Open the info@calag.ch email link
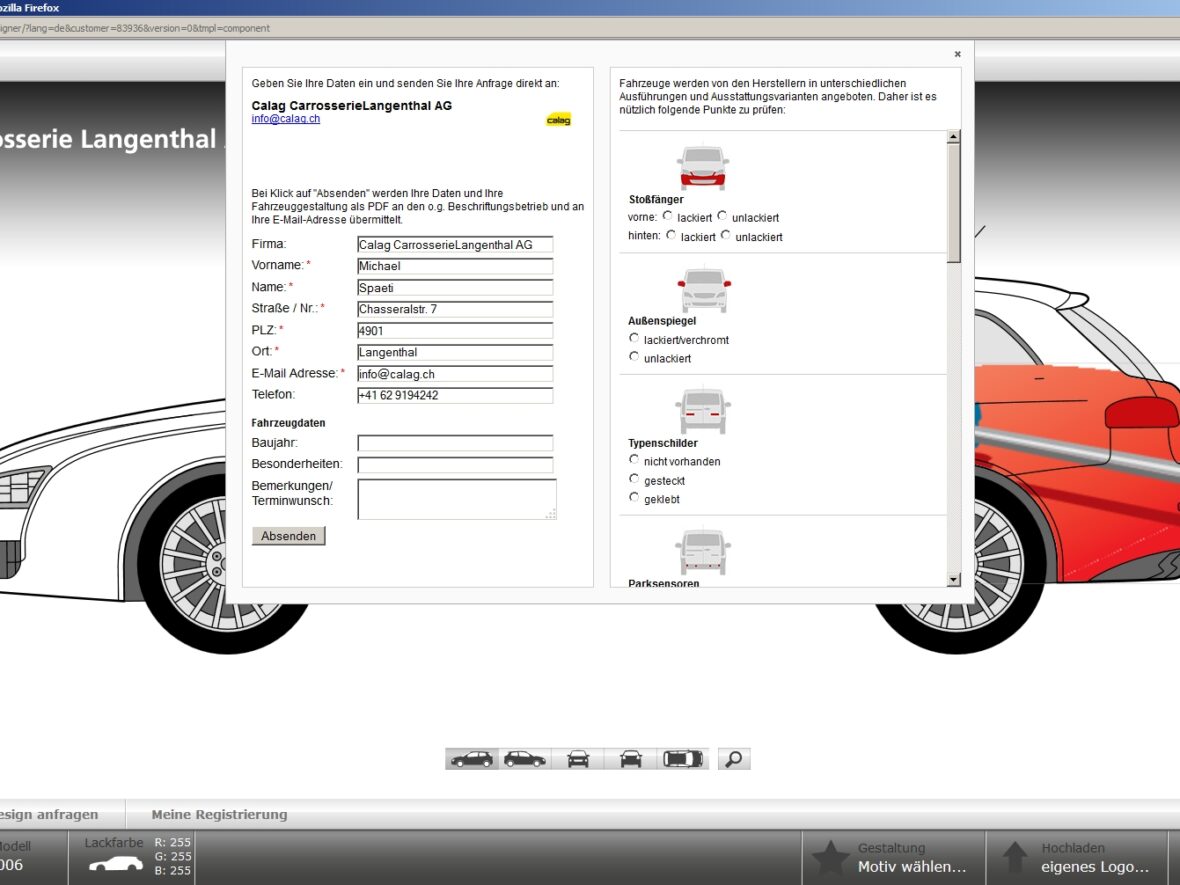This screenshot has width=1180, height=885. click(x=286, y=119)
